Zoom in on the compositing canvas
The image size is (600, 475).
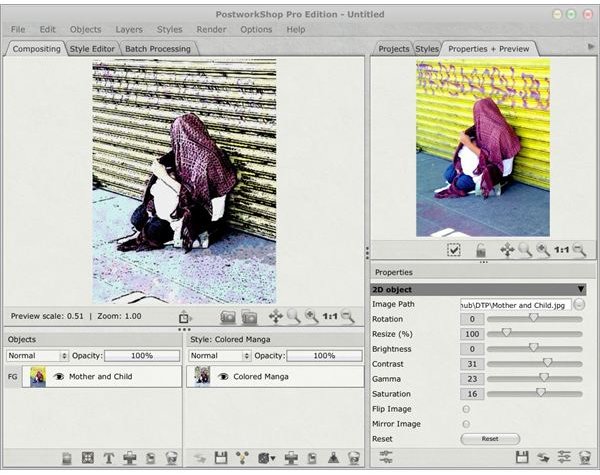[x=311, y=317]
